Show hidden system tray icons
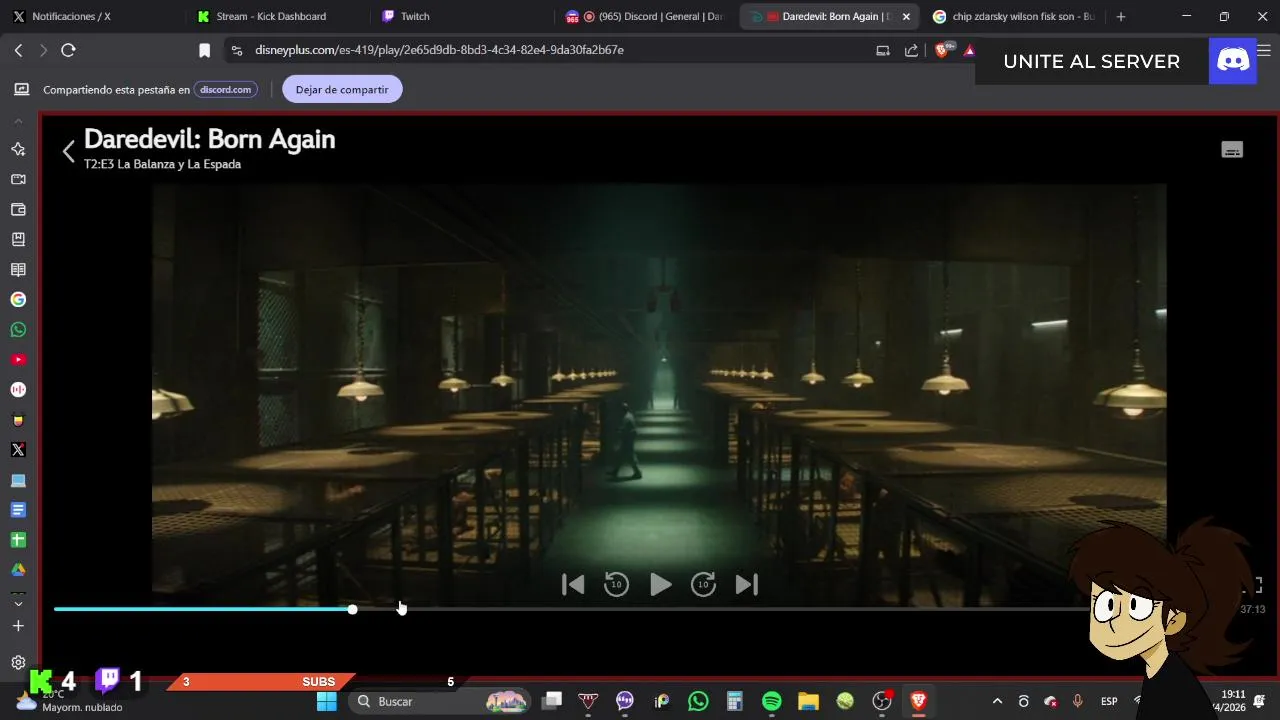 (997, 701)
